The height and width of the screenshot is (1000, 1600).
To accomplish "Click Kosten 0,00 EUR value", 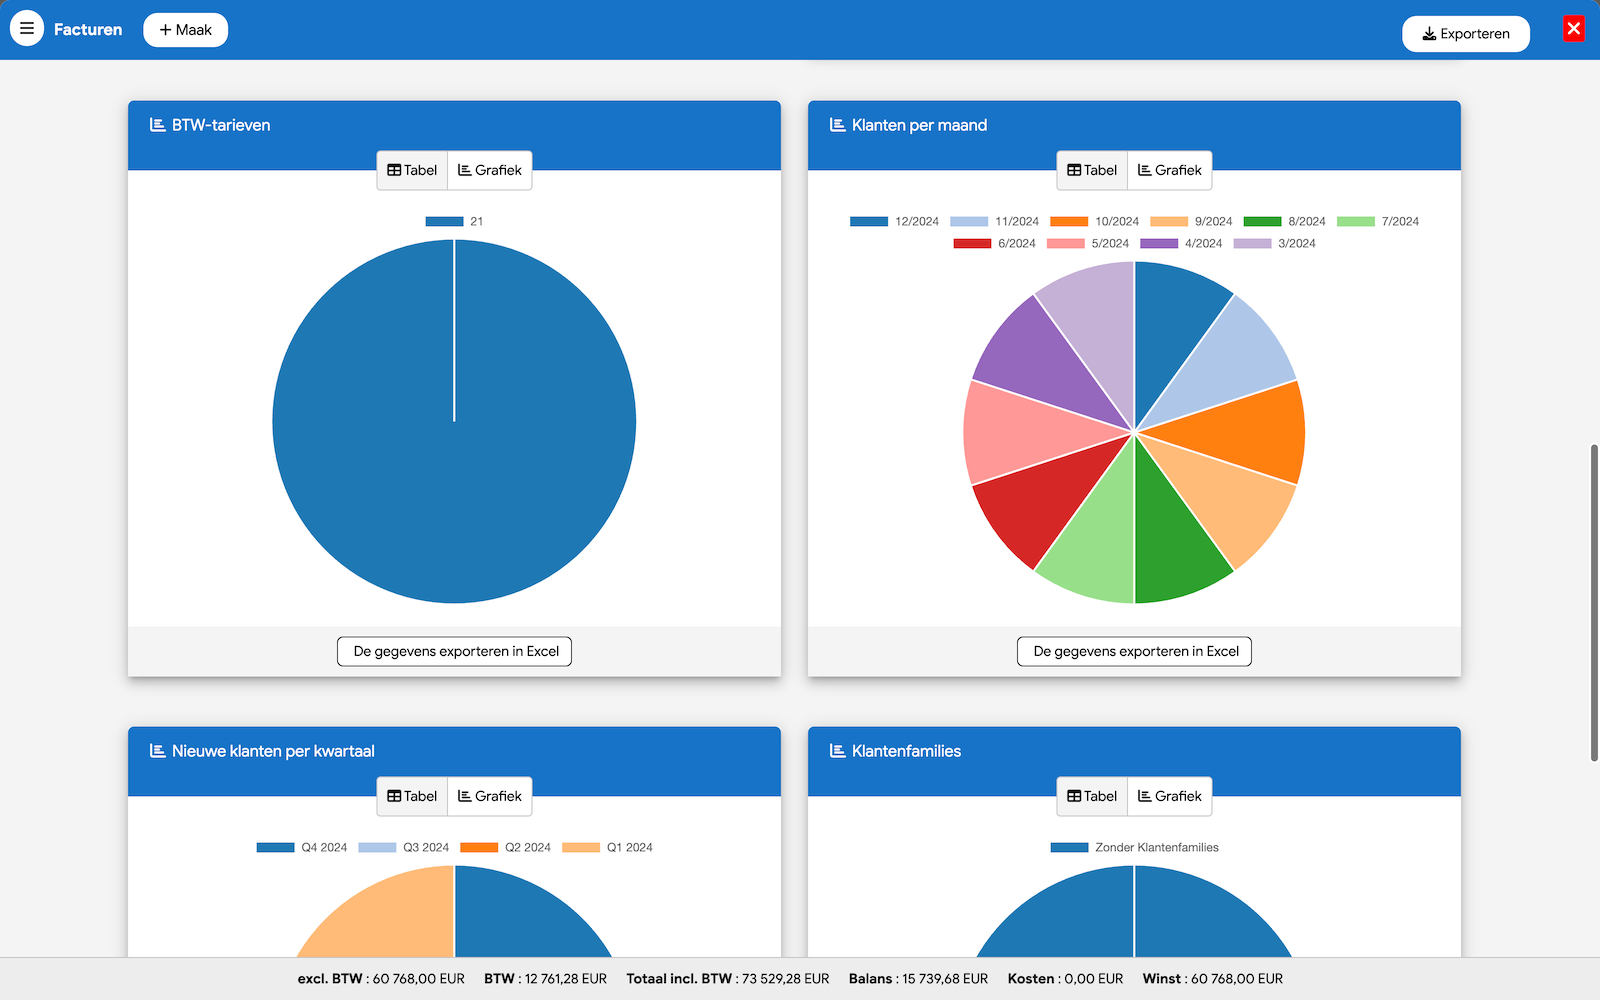I will coord(1065,979).
